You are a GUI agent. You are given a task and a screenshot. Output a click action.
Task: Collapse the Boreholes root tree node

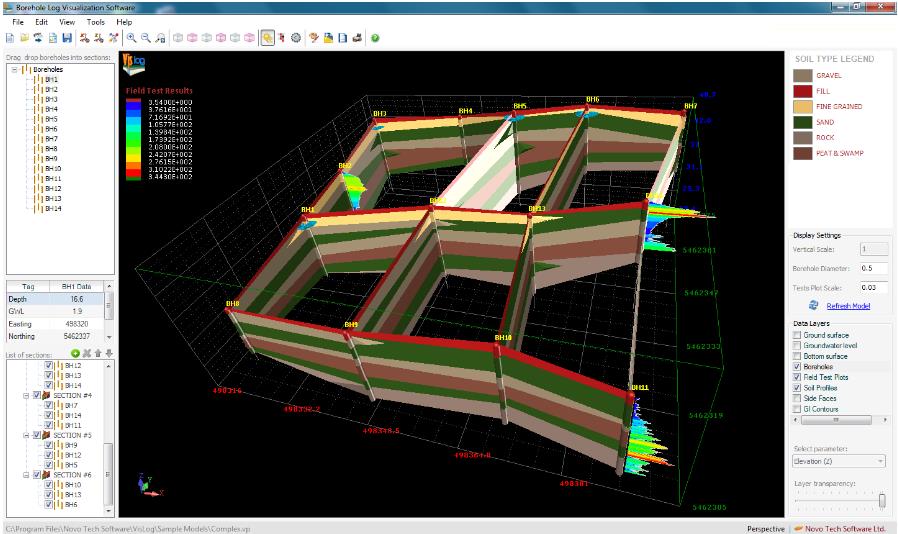pos(15,69)
